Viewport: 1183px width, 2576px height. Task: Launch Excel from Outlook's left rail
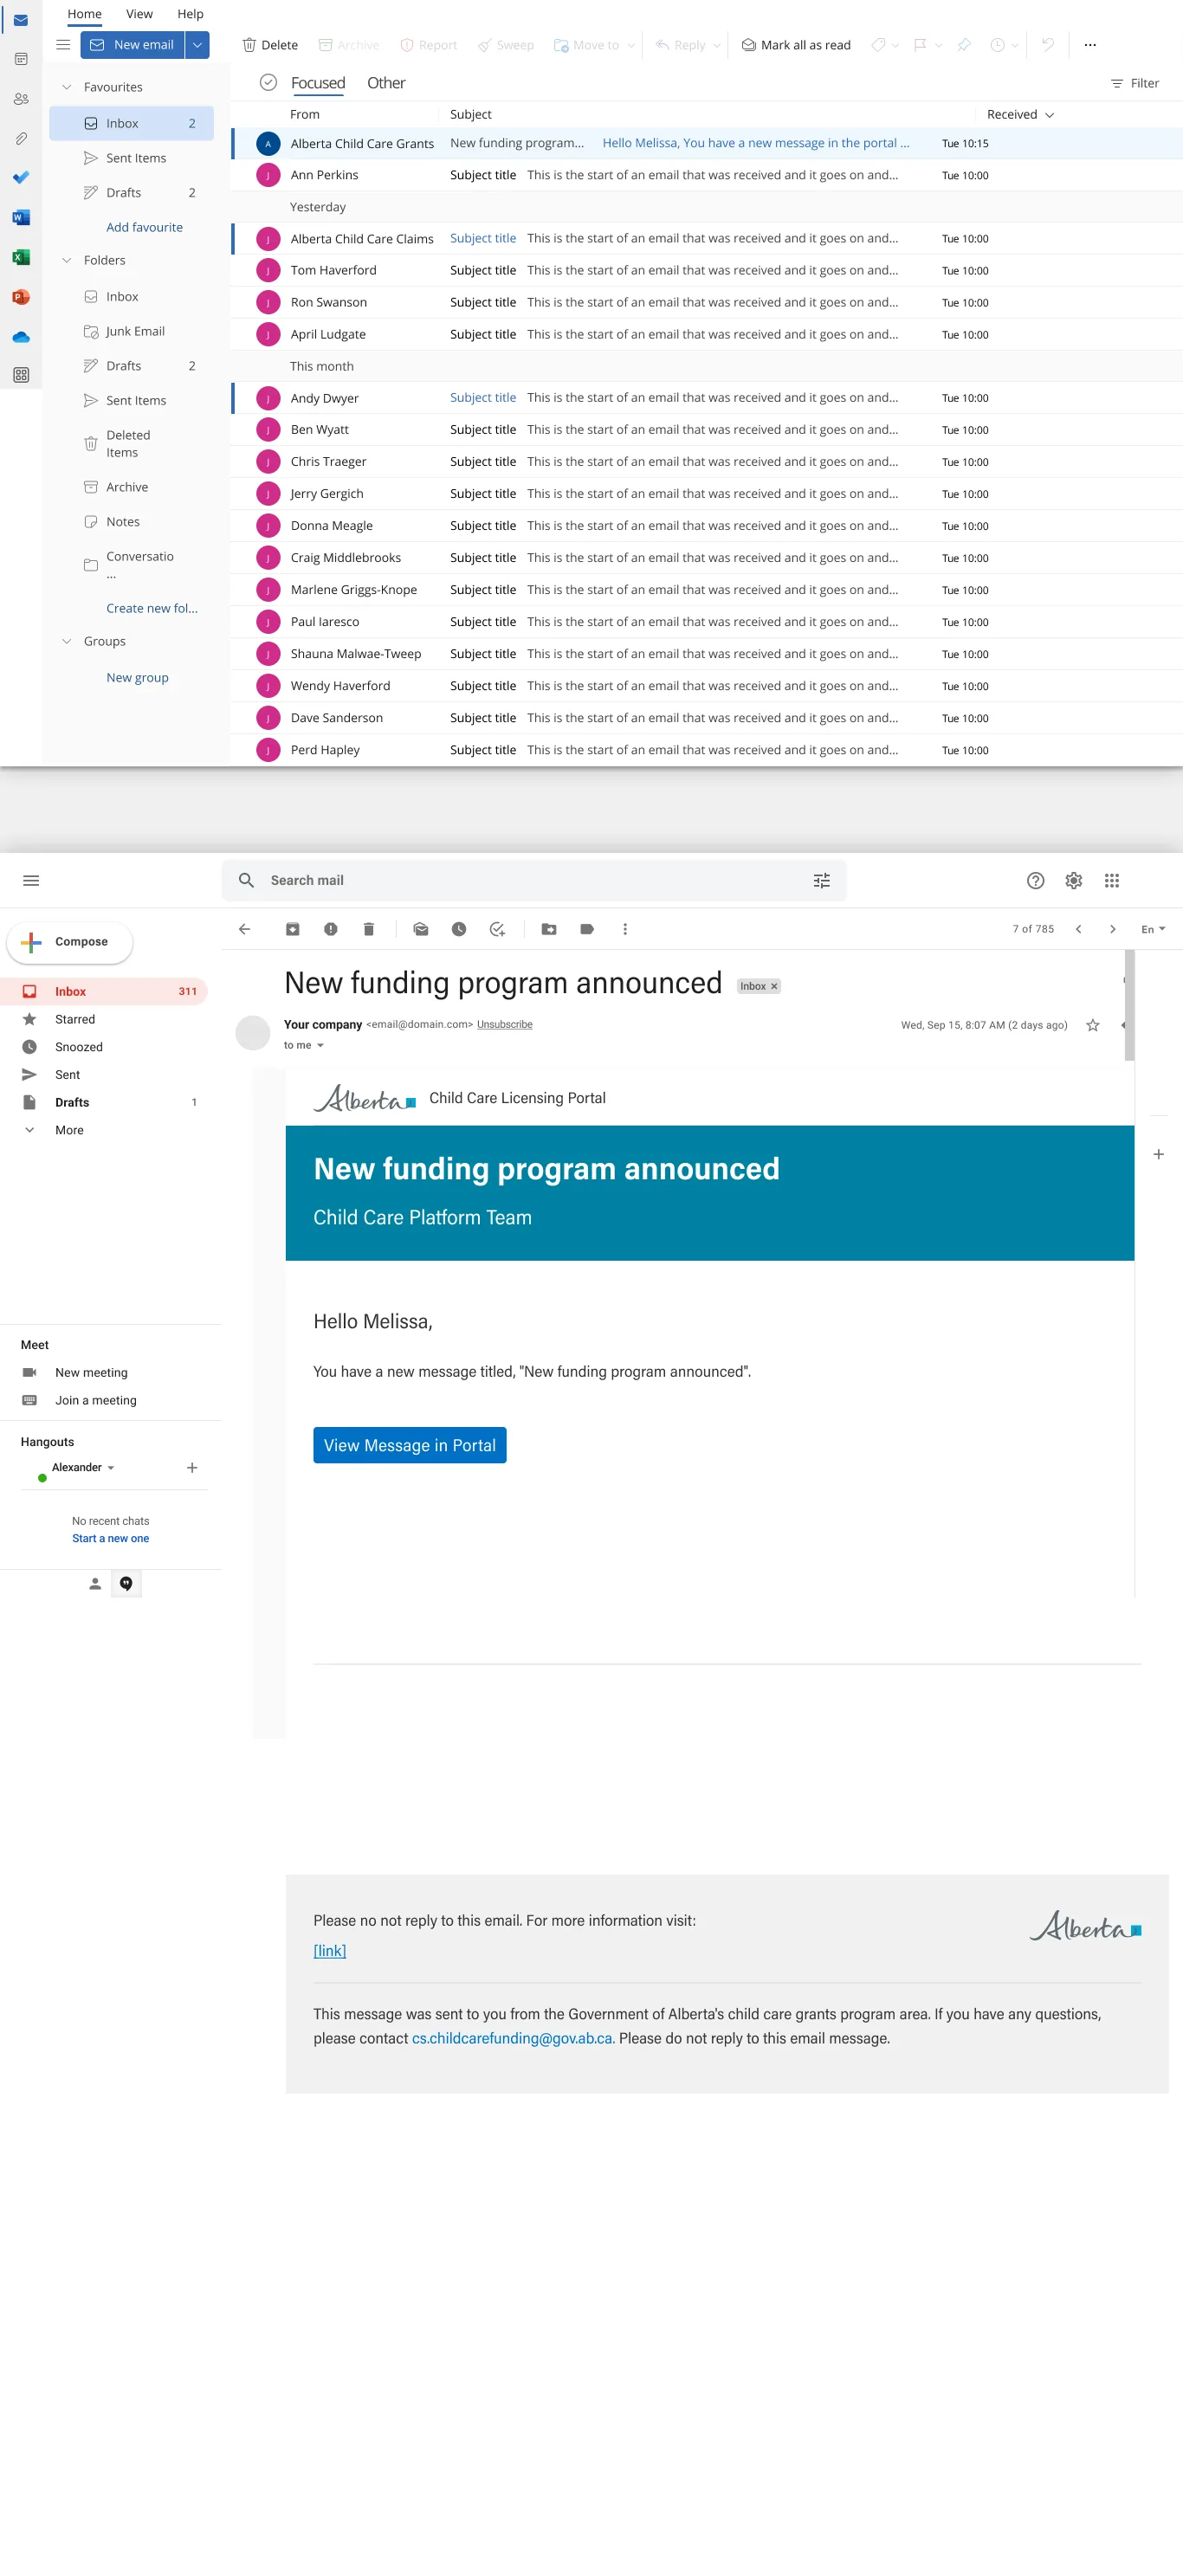[21, 257]
